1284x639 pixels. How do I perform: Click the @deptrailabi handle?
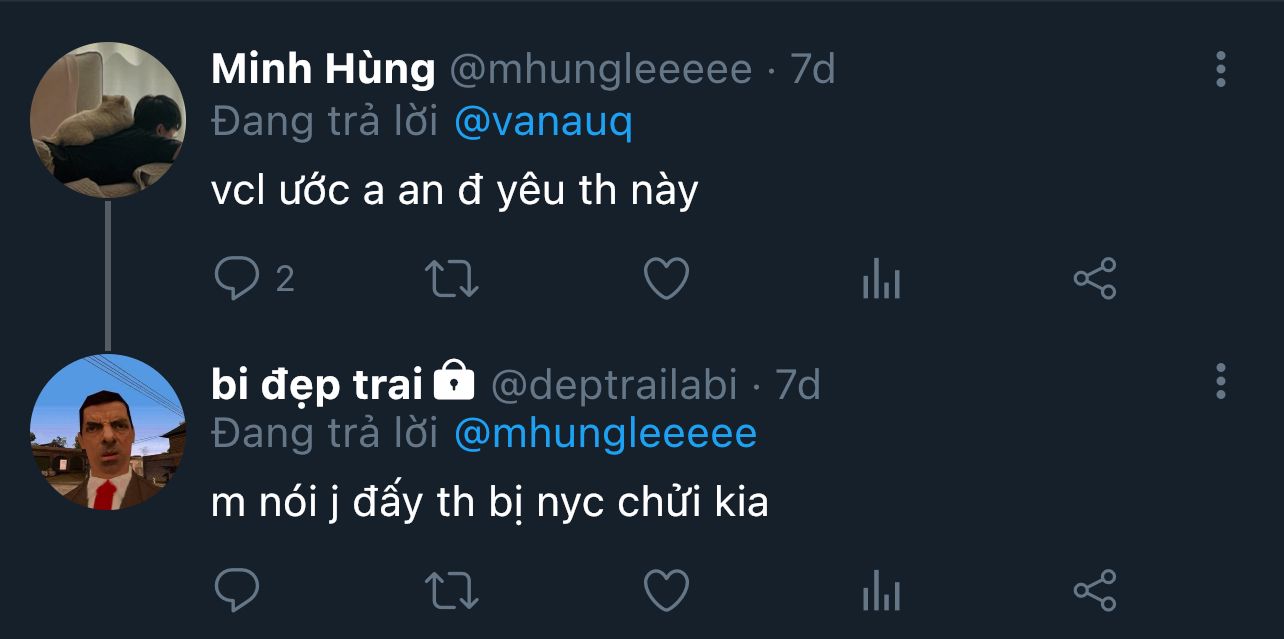coord(614,385)
